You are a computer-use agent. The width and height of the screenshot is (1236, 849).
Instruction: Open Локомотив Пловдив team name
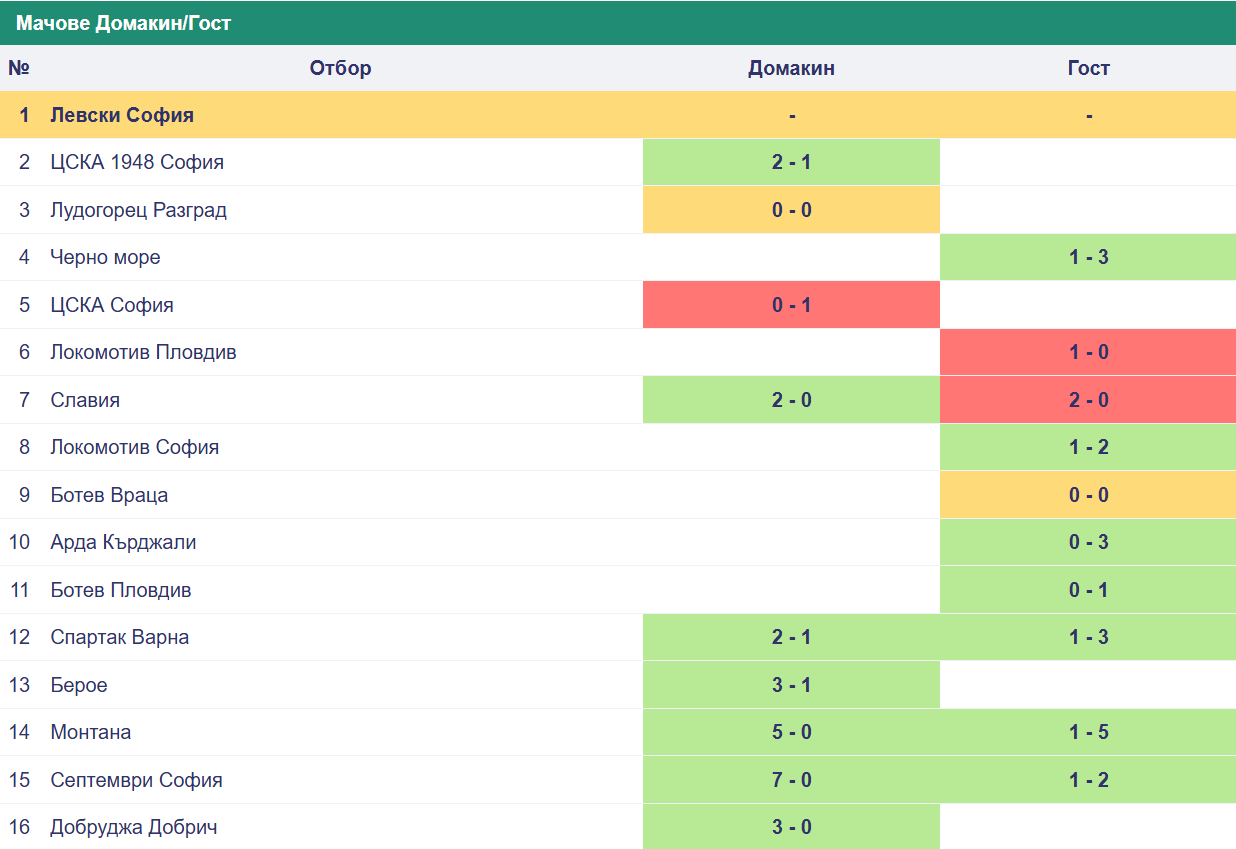coord(144,352)
